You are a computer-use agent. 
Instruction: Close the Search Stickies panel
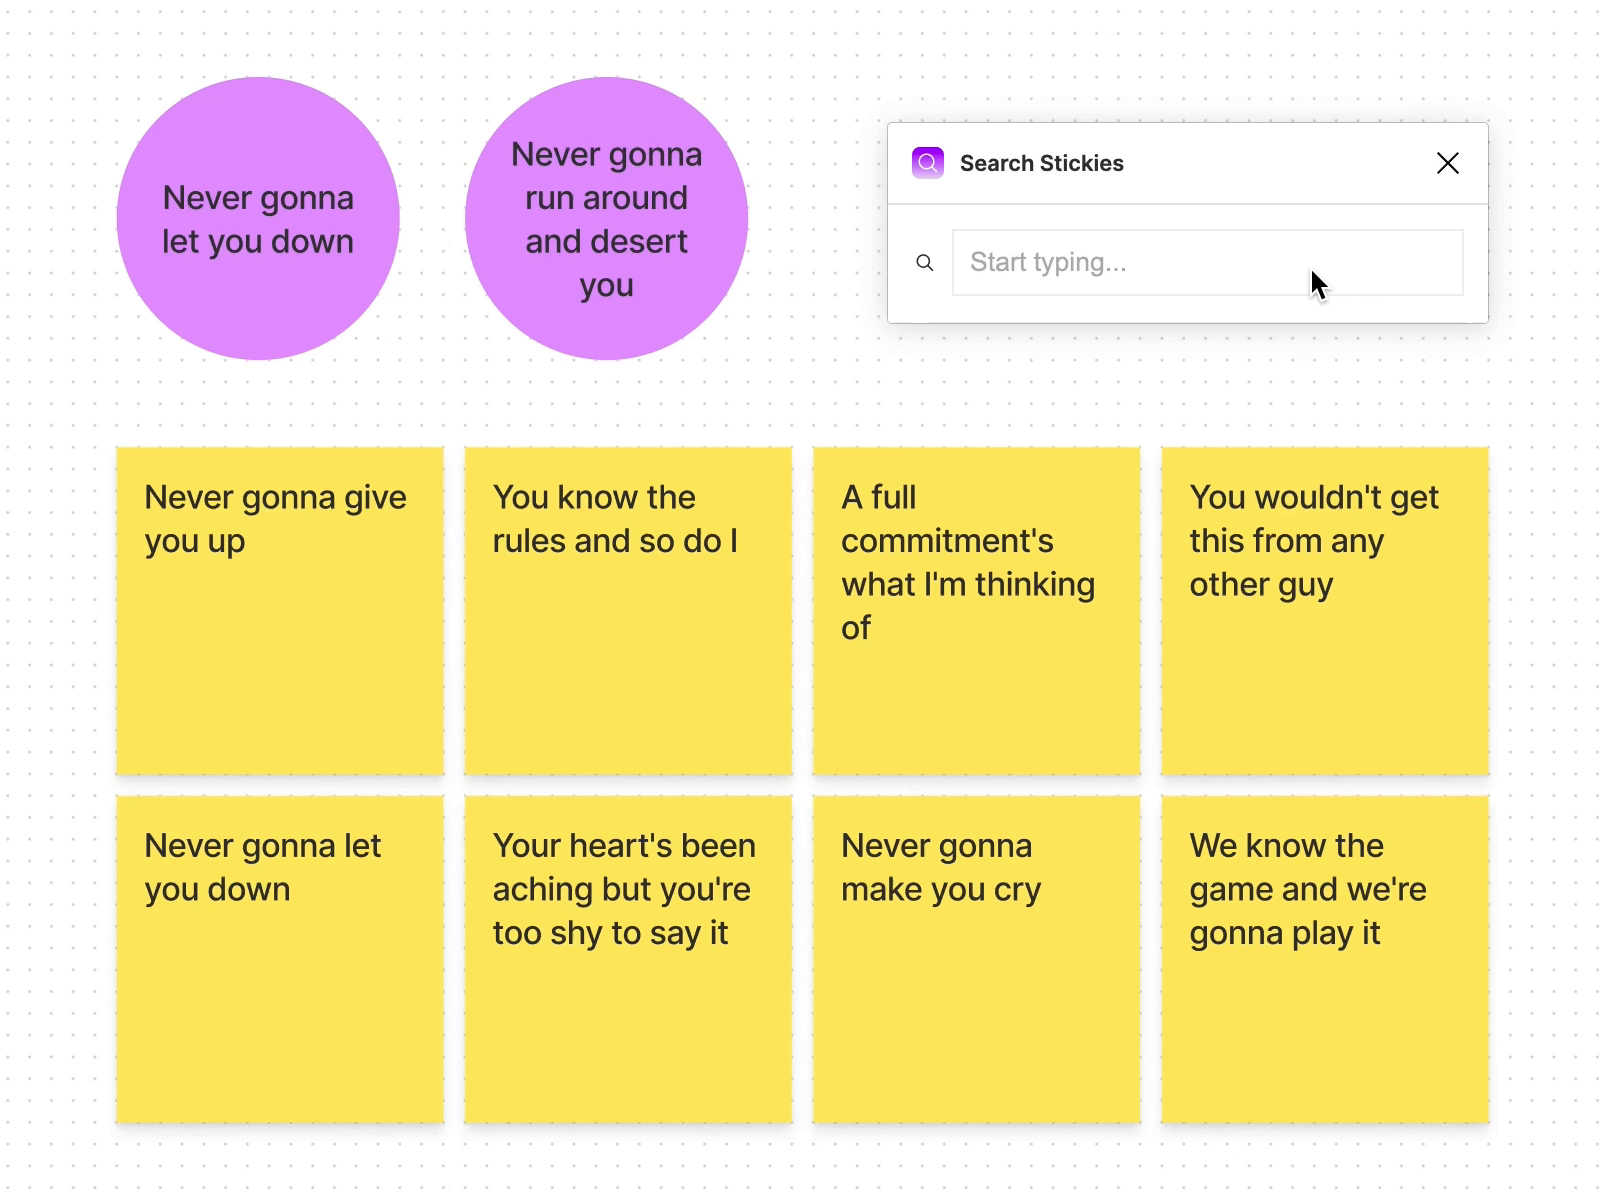1447,163
